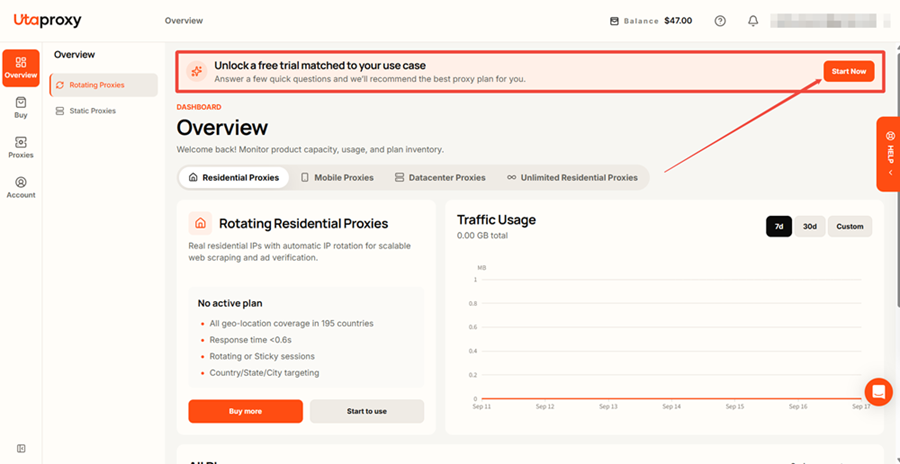Click the Start to use button

click(367, 411)
